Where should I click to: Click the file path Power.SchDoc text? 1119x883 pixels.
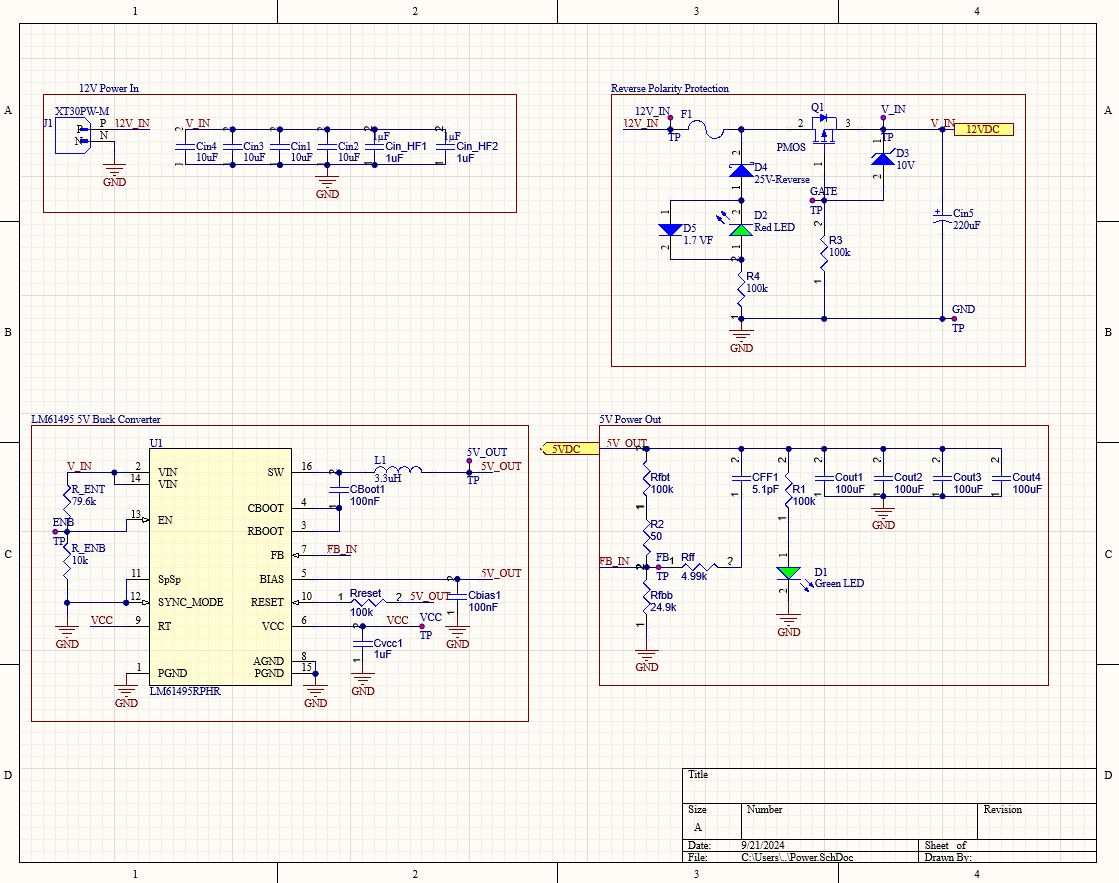[x=797, y=857]
